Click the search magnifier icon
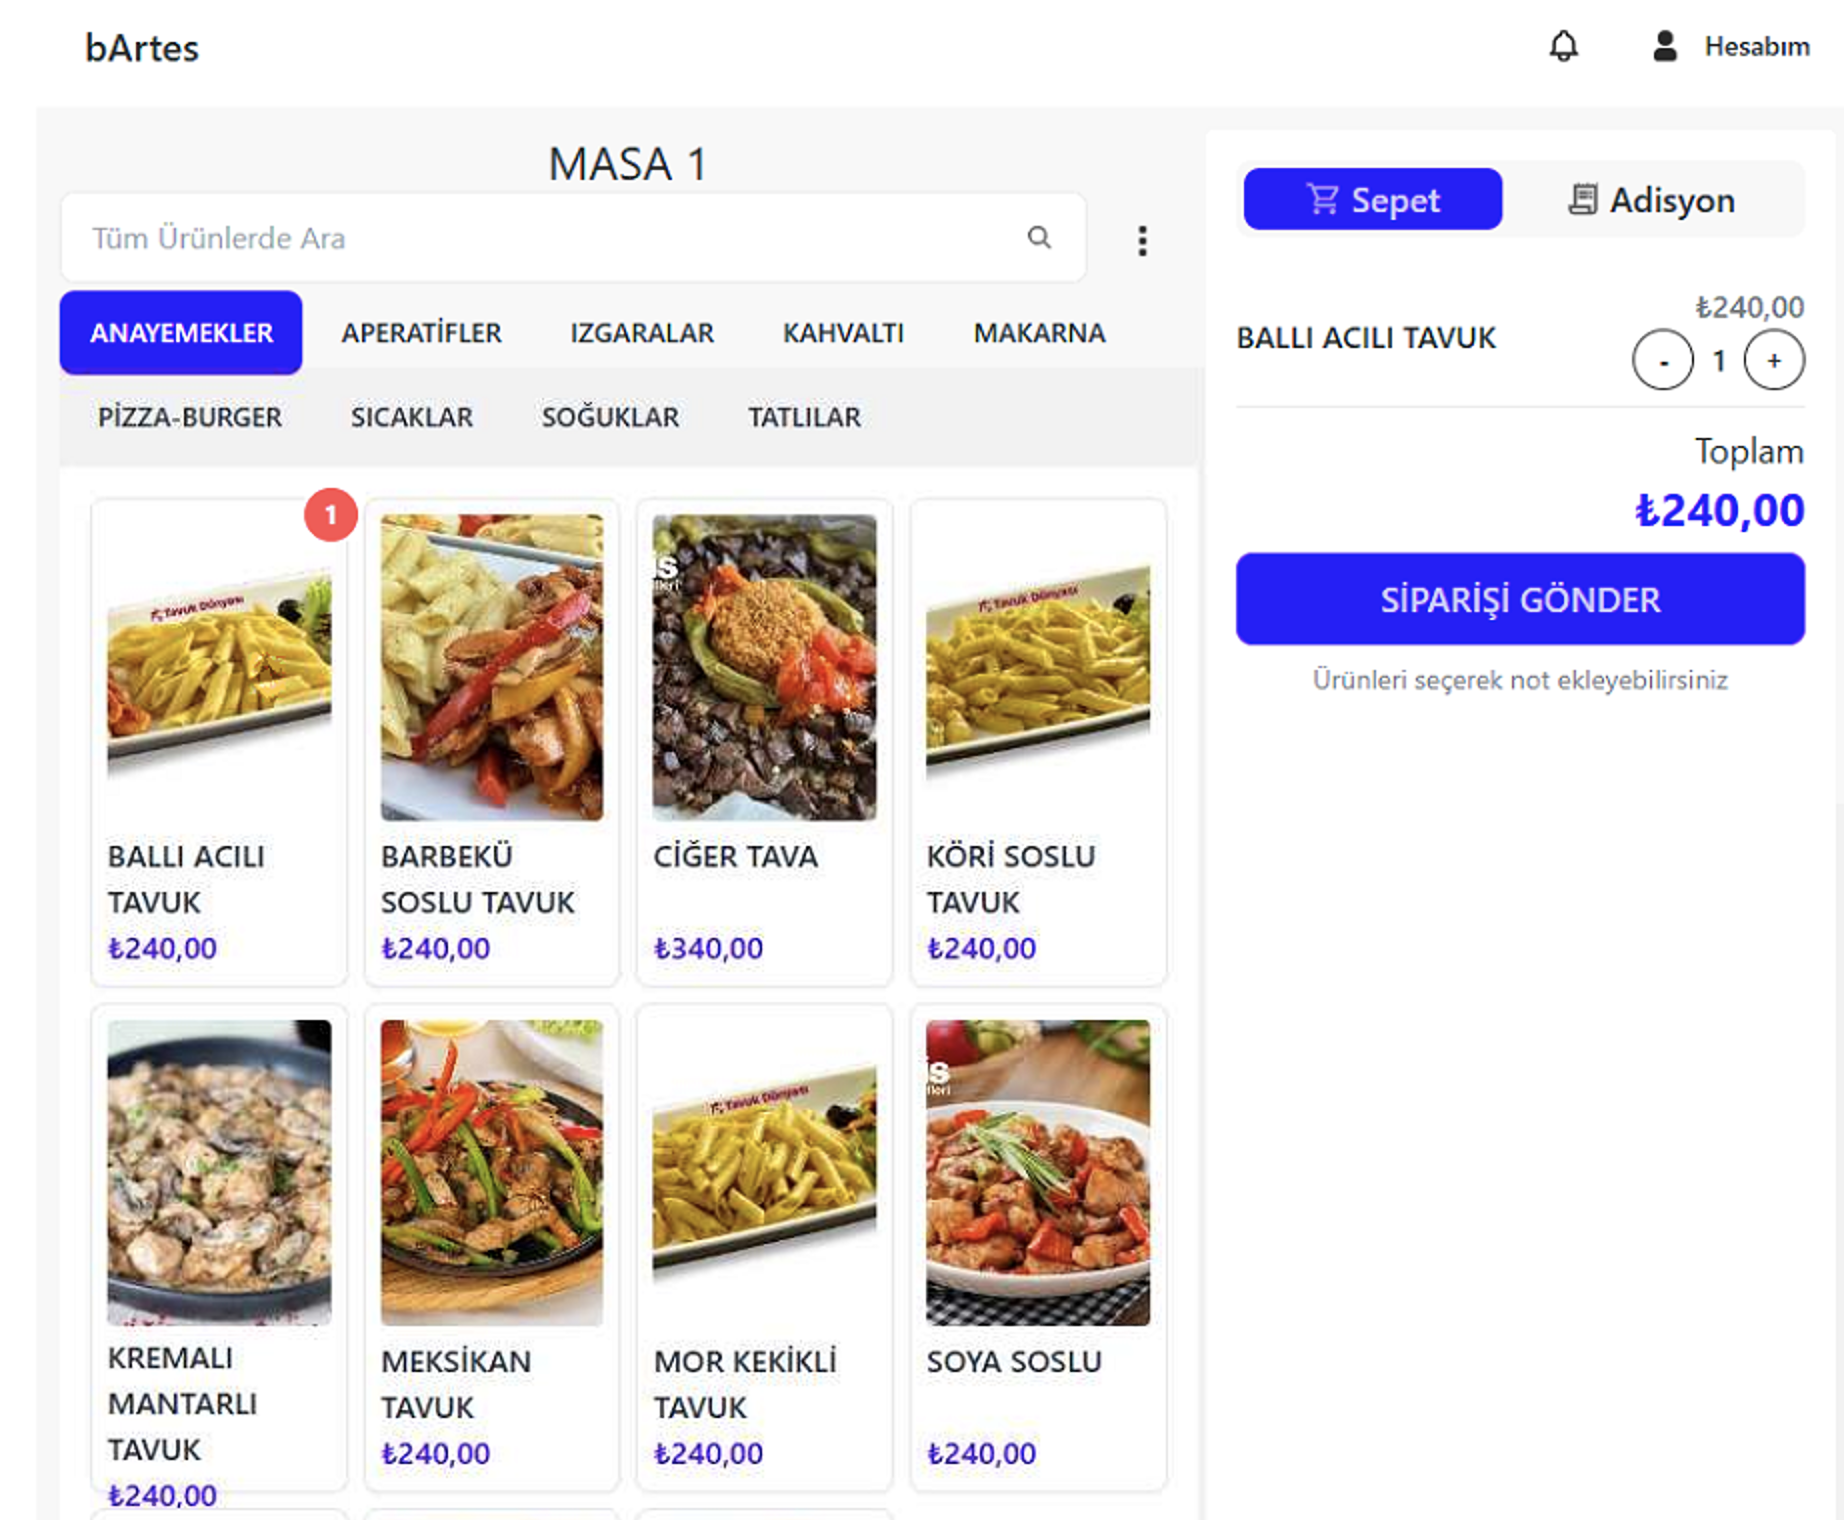1844x1520 pixels. pyautogui.click(x=1039, y=237)
